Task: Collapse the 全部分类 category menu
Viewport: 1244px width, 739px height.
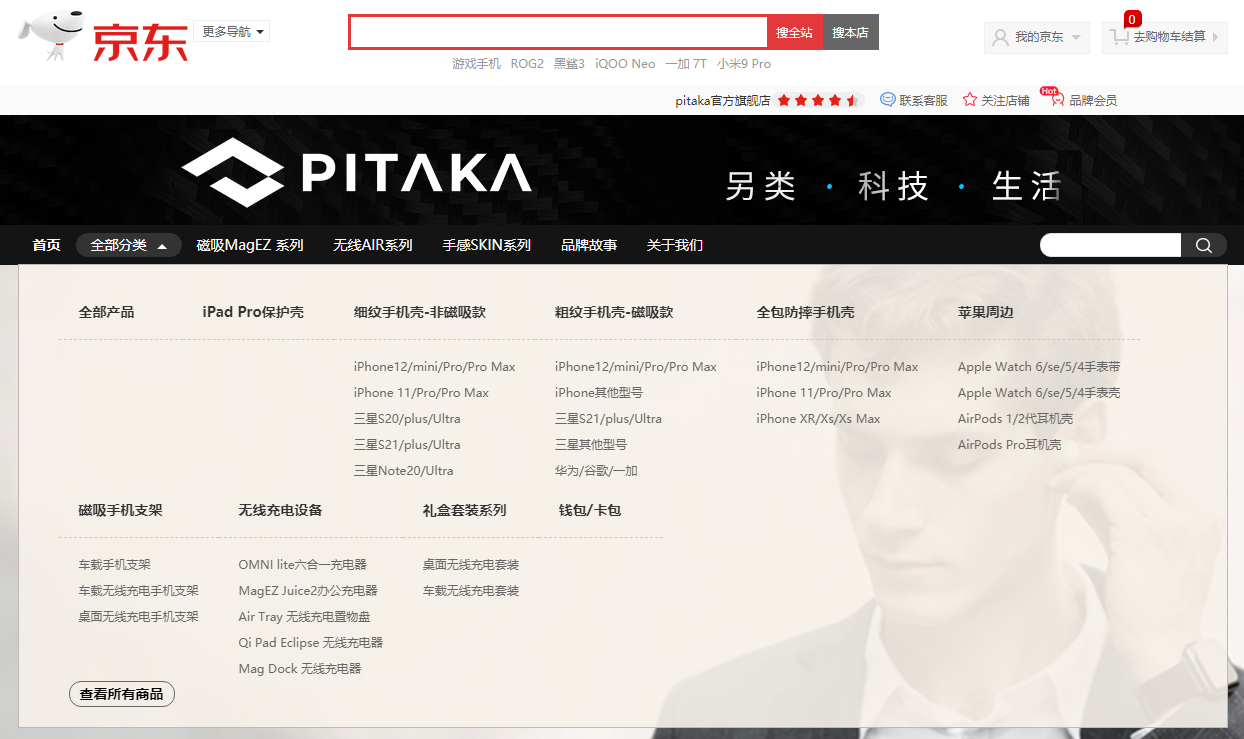Action: tap(128, 245)
